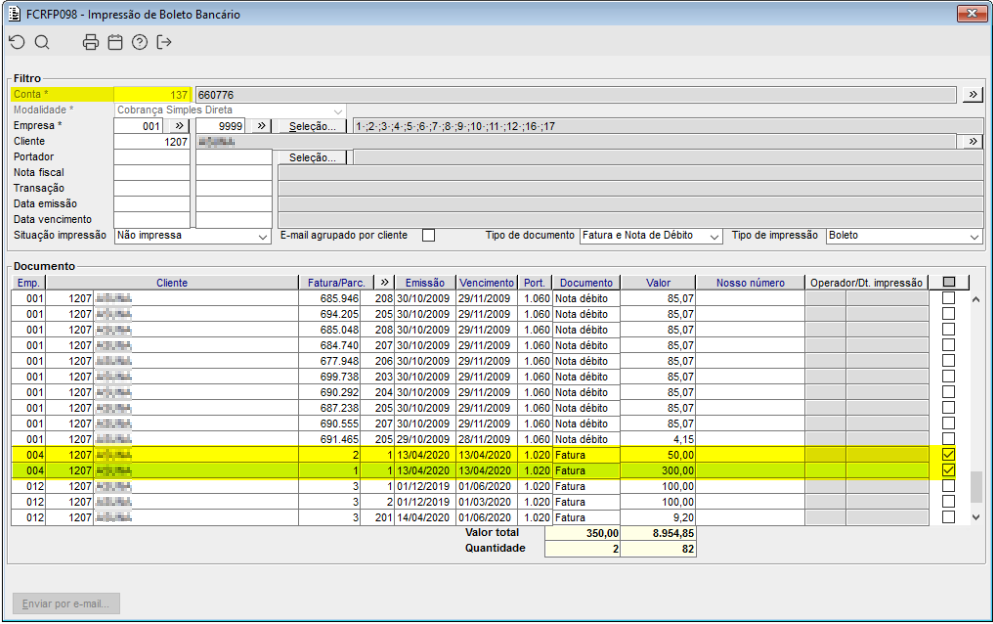Uncheck the Fatura row with value 300,00
The height and width of the screenshot is (624, 993).
(x=948, y=470)
